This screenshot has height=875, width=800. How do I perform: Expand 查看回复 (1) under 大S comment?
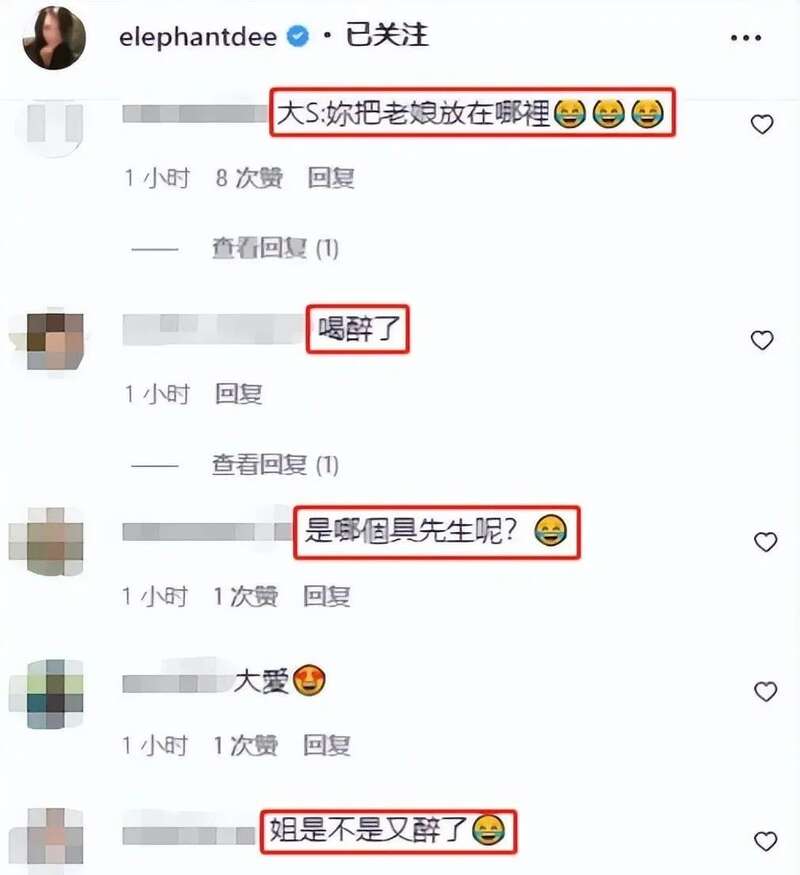point(275,248)
